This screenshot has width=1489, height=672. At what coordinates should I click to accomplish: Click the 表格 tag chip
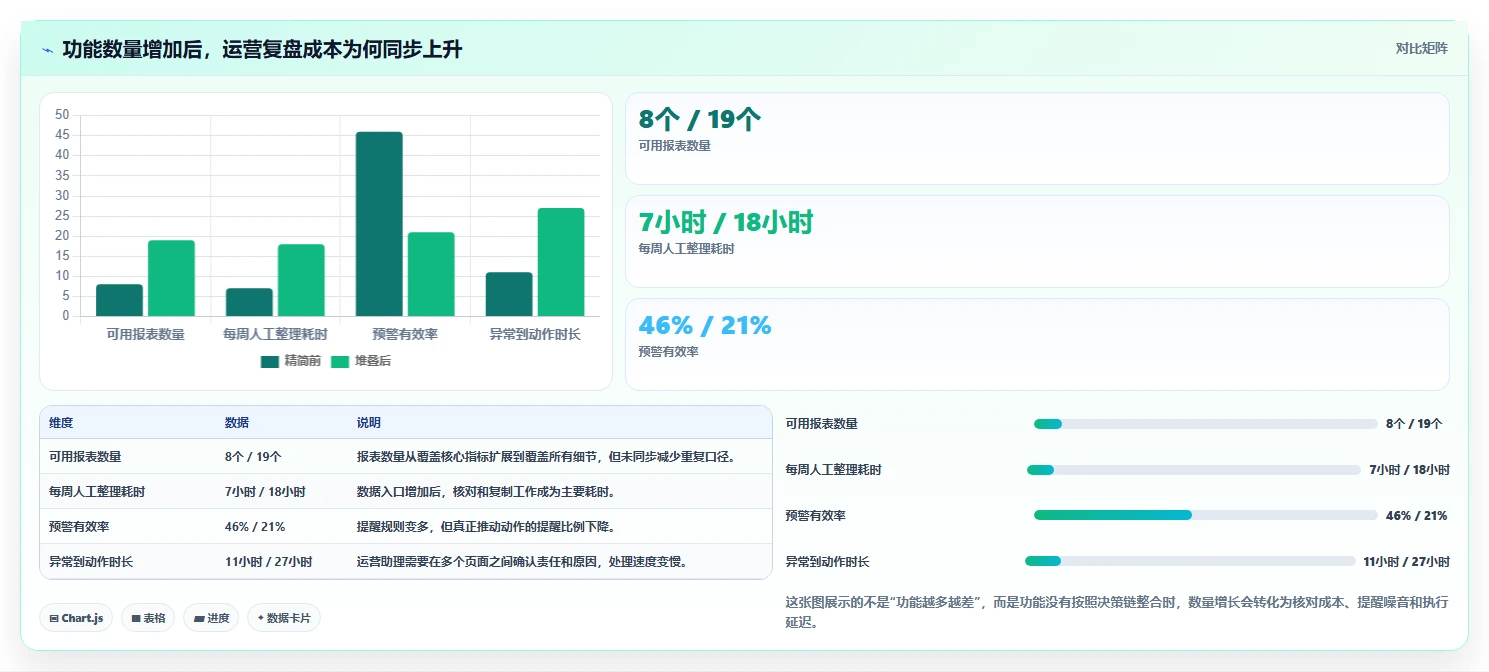148,618
